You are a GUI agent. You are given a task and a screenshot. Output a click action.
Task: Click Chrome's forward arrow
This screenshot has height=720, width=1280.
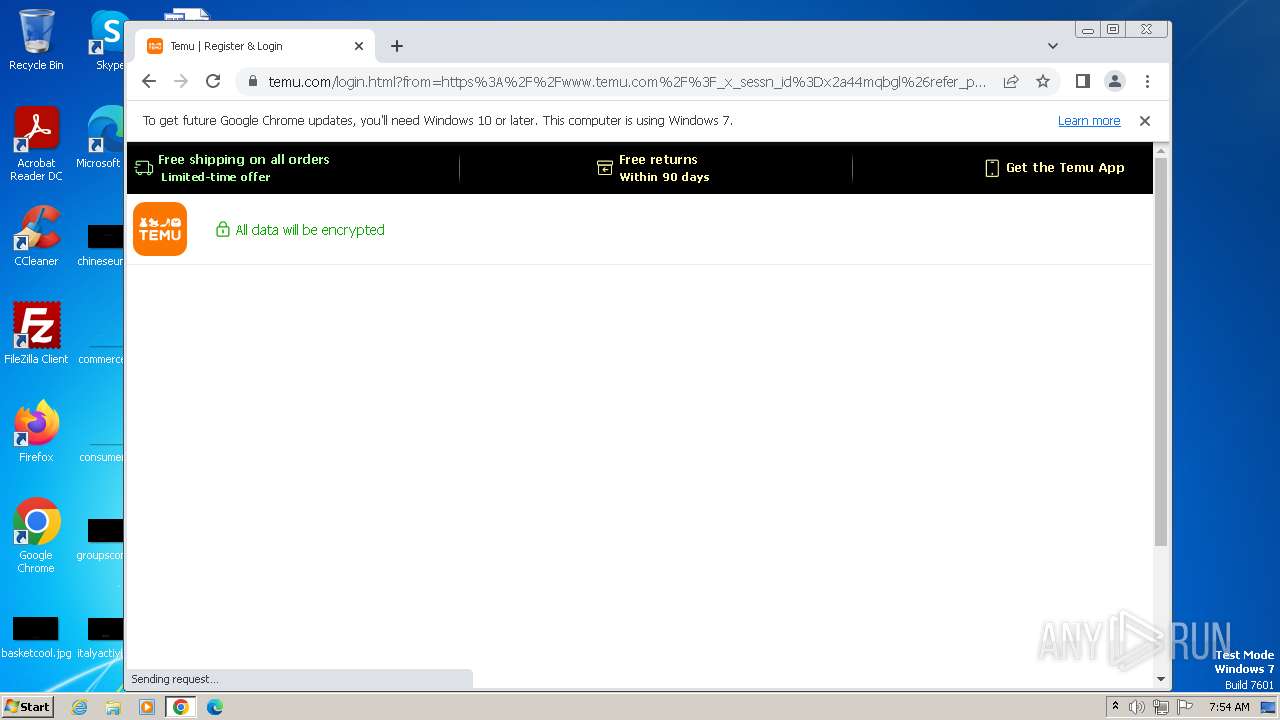click(x=181, y=81)
